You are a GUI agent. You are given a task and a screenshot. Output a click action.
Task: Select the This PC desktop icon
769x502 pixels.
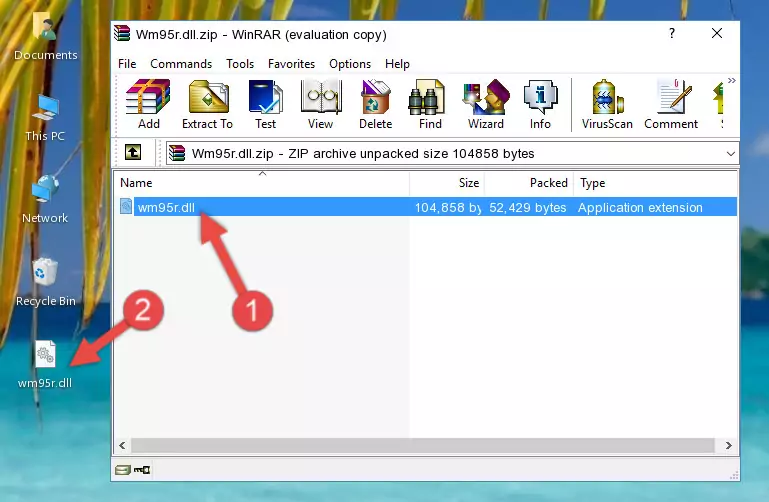click(x=45, y=119)
